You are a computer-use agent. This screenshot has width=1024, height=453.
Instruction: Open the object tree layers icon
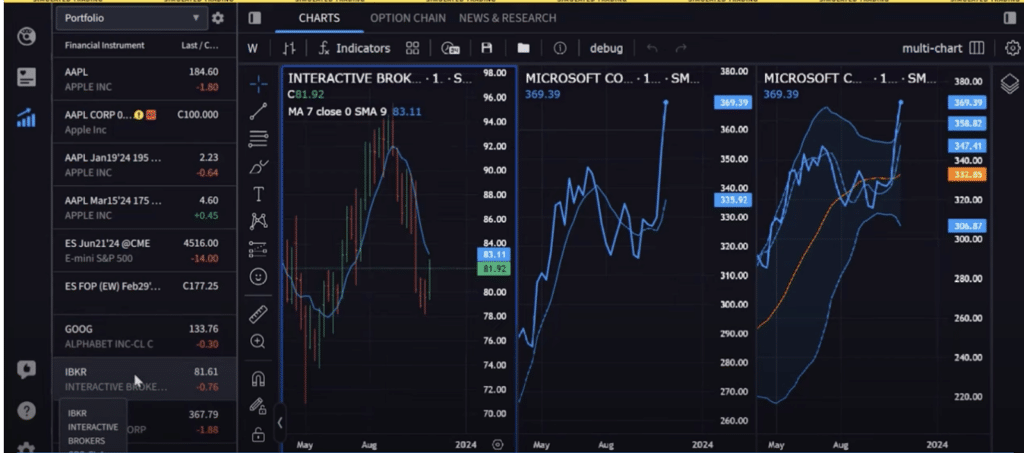(x=1009, y=84)
